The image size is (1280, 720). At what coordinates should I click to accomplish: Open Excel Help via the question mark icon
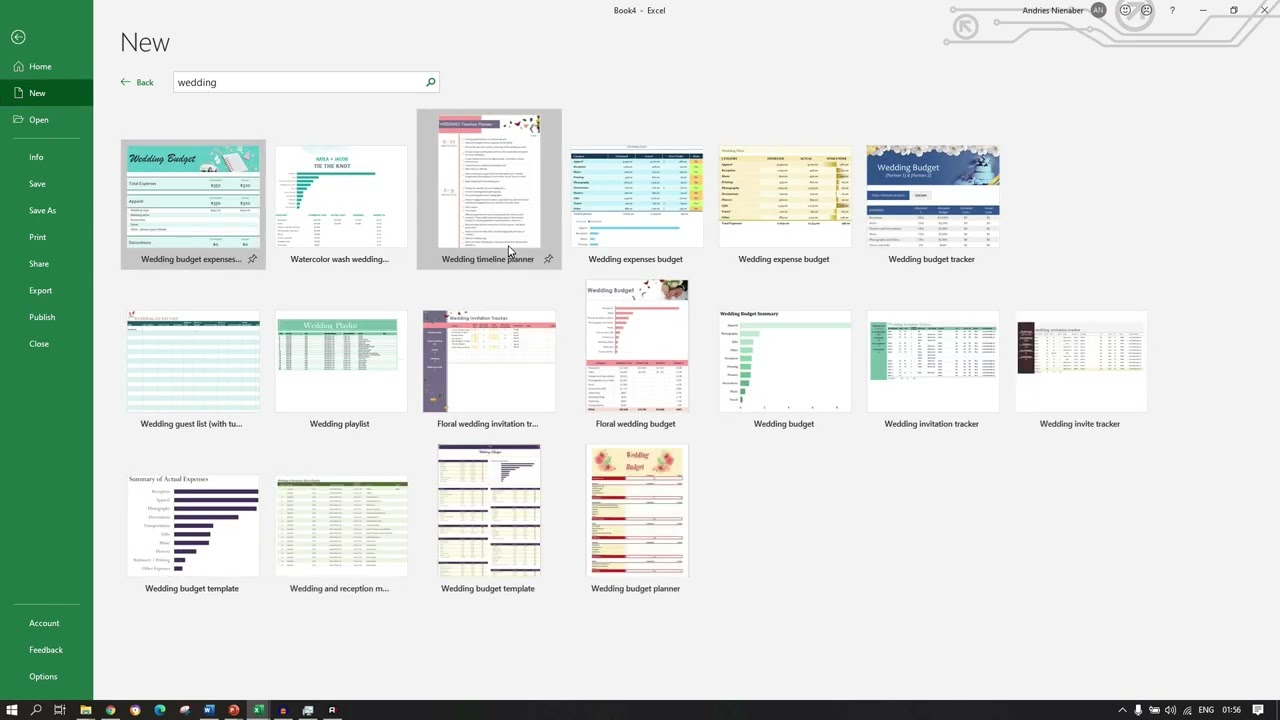[x=1172, y=10]
